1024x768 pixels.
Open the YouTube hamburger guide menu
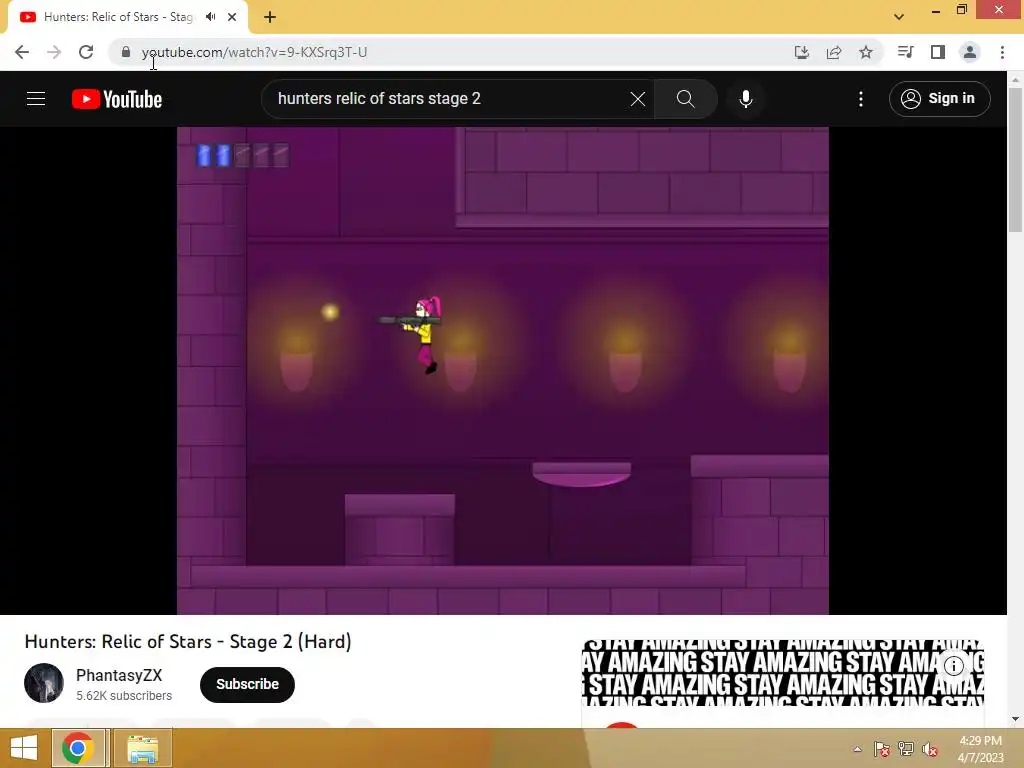[x=36, y=99]
